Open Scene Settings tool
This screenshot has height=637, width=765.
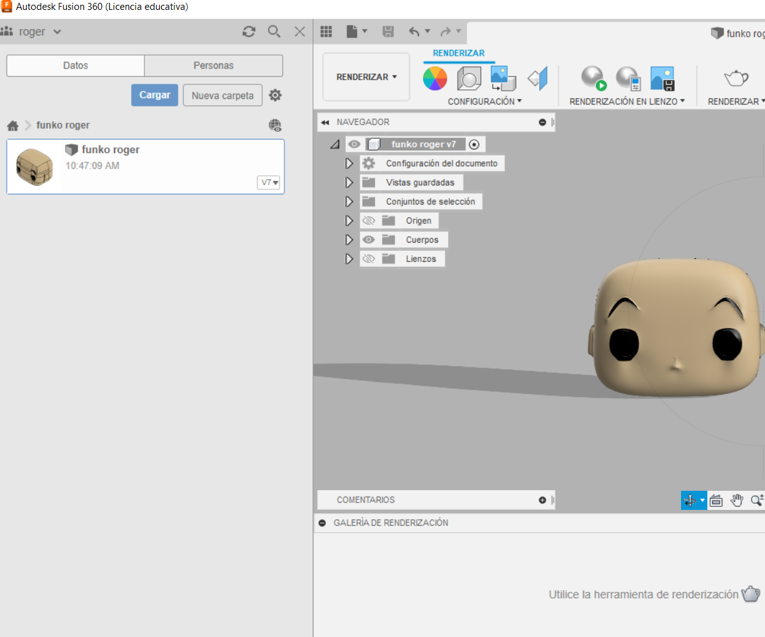(x=469, y=79)
